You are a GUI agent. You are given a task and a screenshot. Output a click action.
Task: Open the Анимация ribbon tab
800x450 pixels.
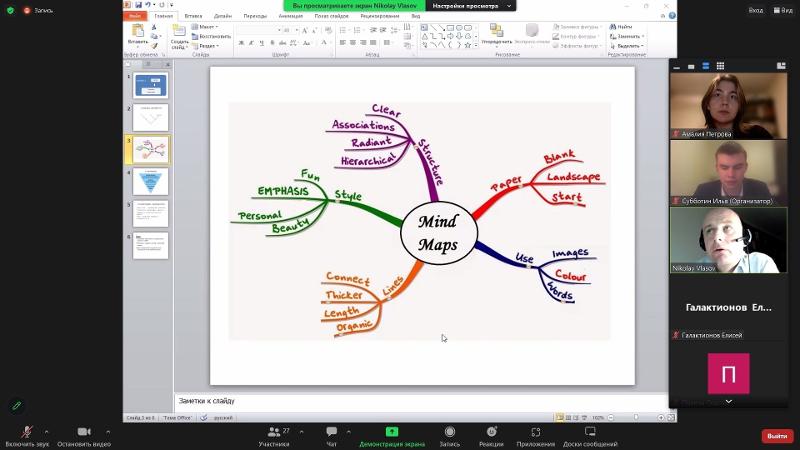(291, 16)
